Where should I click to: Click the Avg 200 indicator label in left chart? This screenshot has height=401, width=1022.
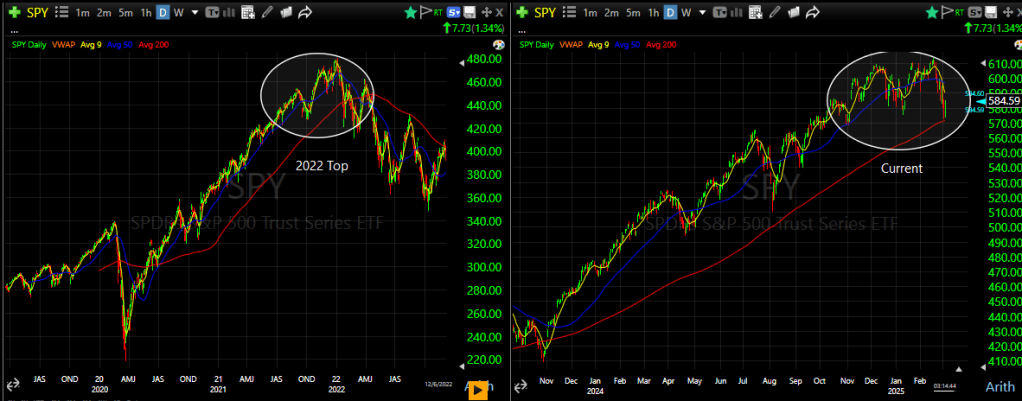[x=154, y=45]
